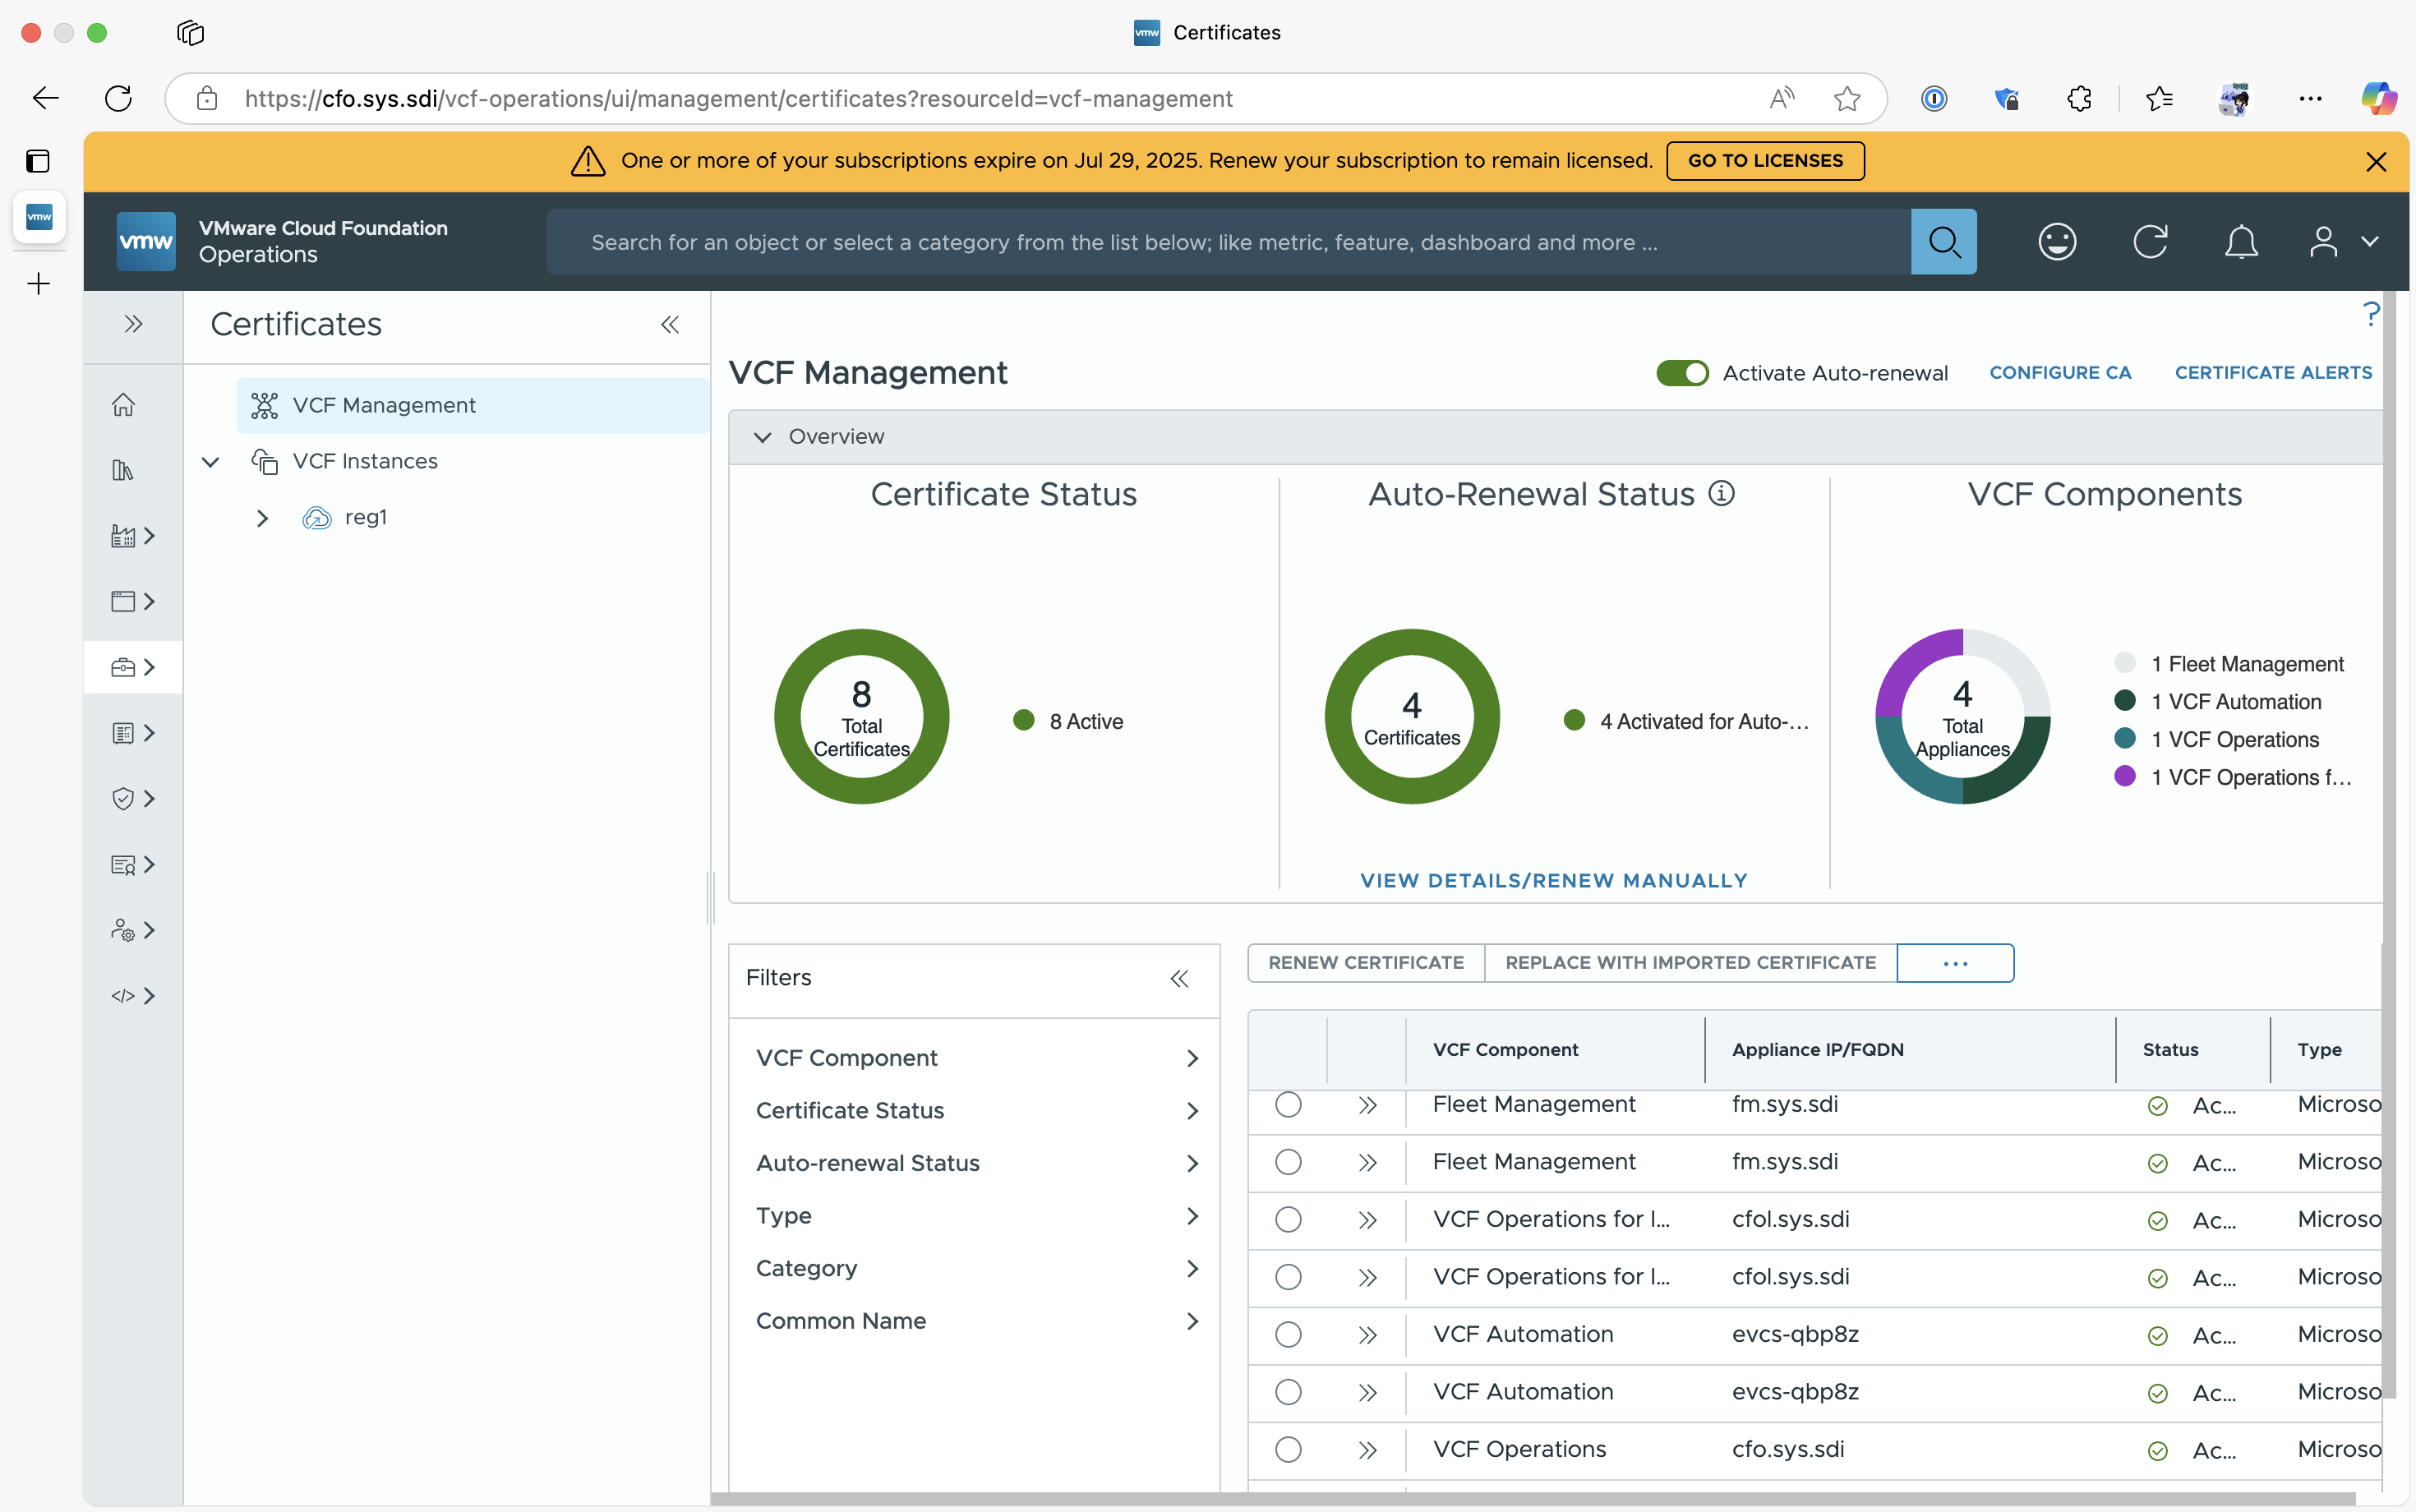Open the smiley feedback icon
Viewport: 2416px width, 1512px height.
click(x=2057, y=241)
